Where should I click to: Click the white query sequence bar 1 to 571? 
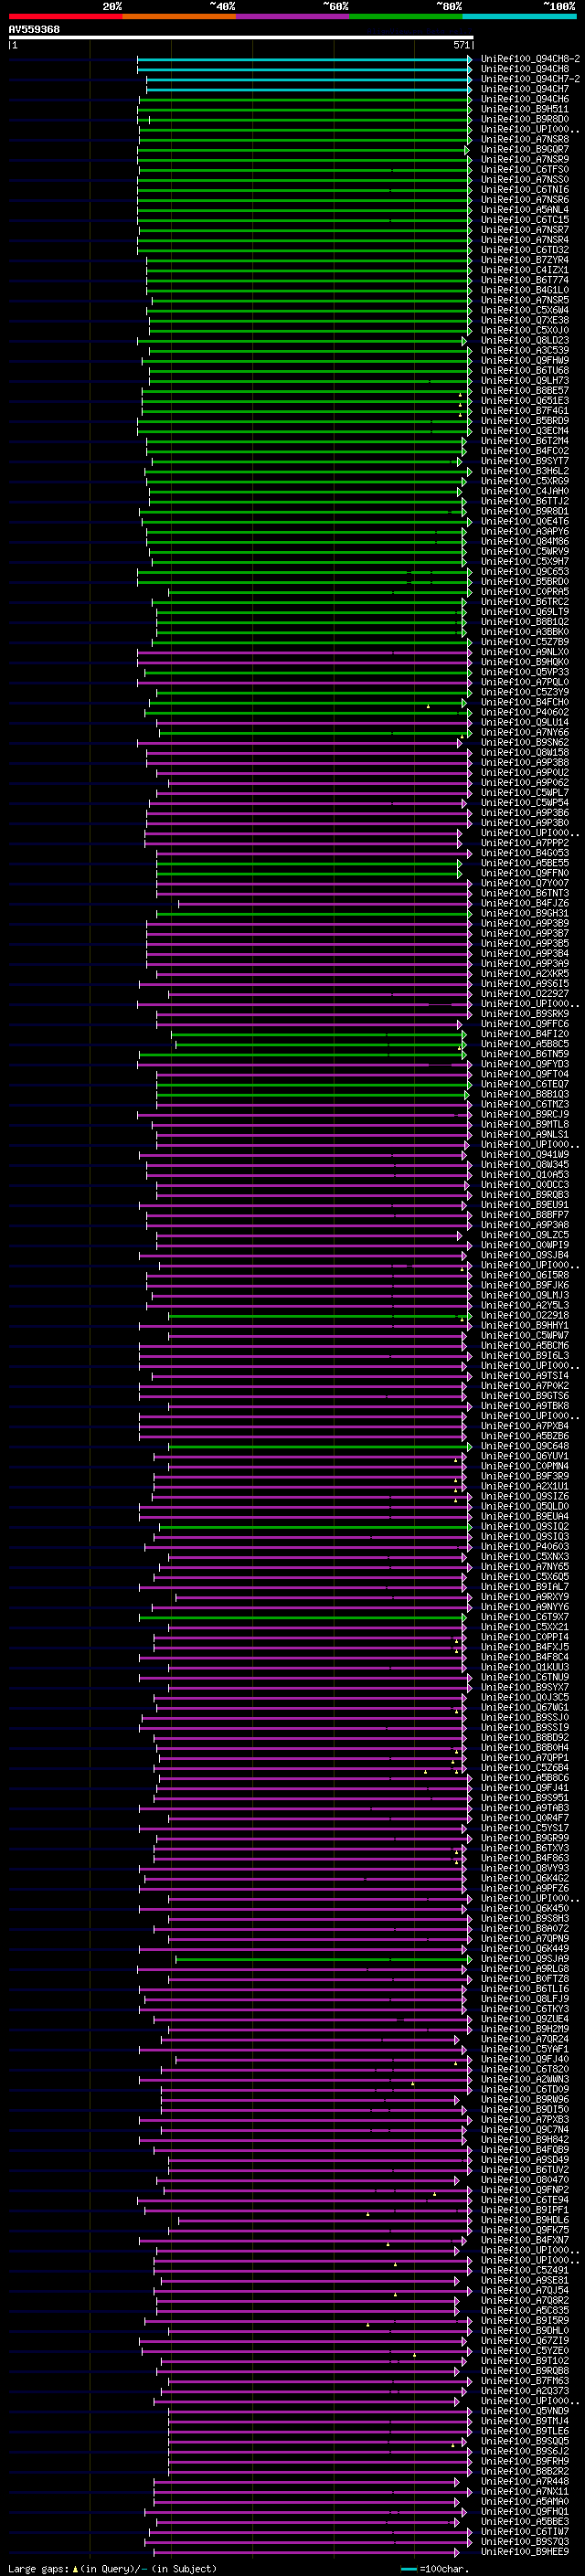pyautogui.click(x=241, y=38)
